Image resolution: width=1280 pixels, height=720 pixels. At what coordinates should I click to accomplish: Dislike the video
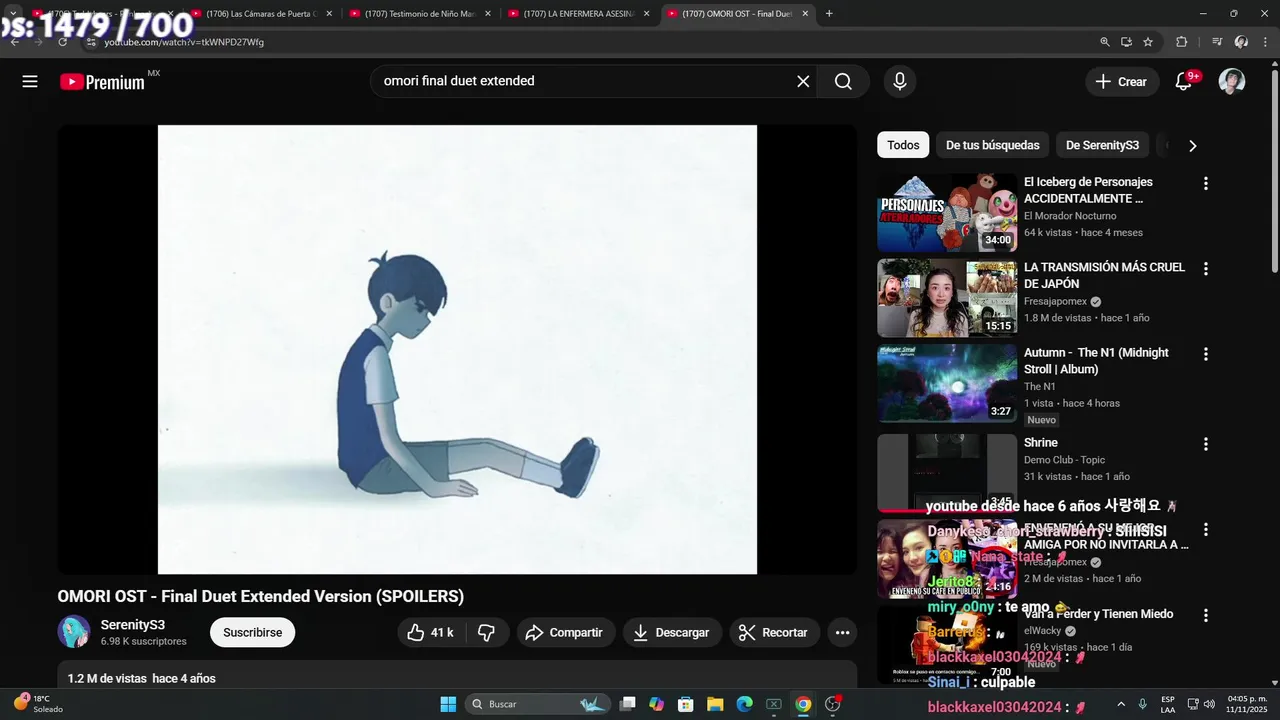coord(487,632)
